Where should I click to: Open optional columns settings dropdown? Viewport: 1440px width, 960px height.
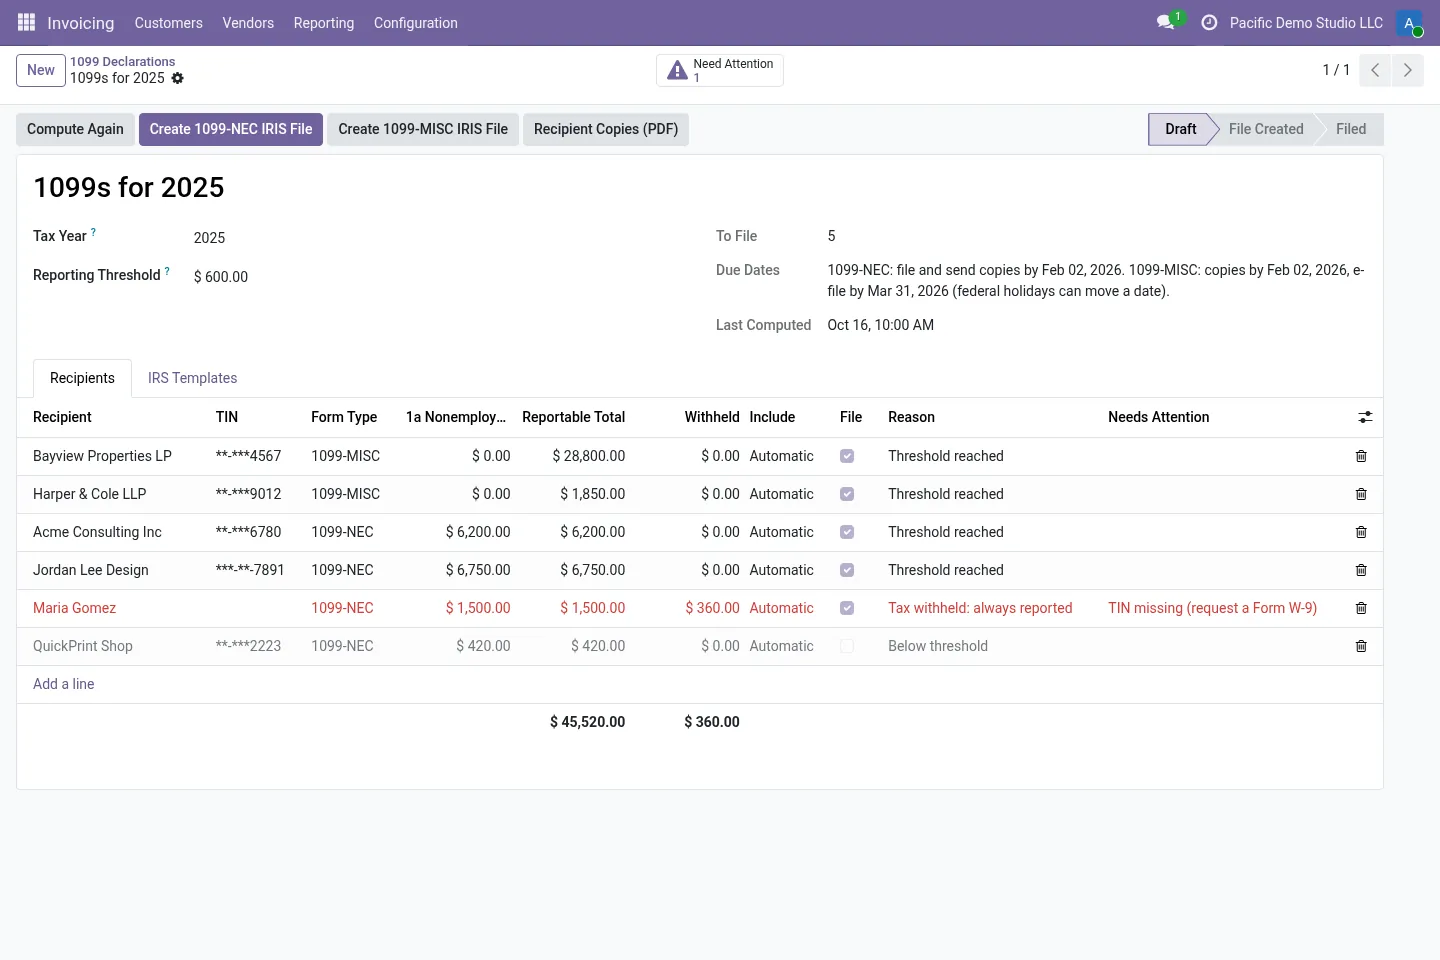(x=1365, y=417)
